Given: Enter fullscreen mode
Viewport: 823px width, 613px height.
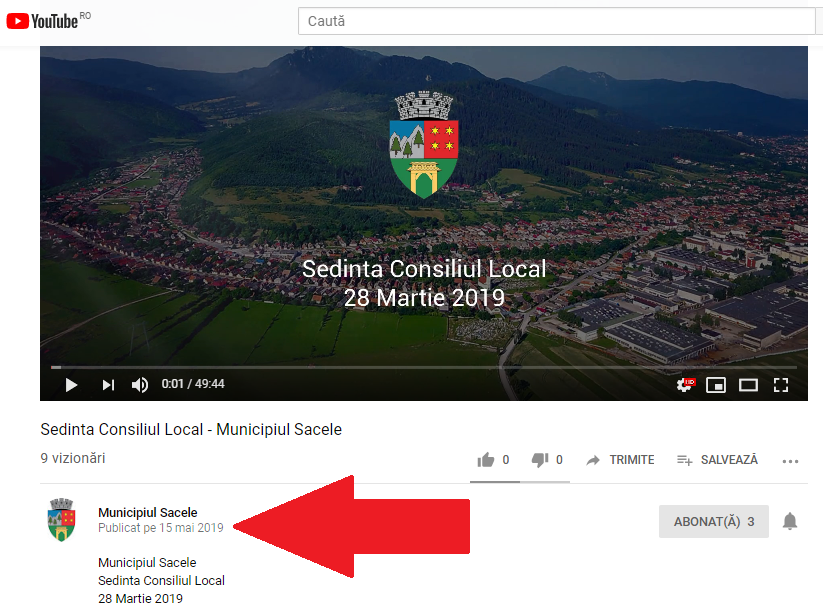Looking at the screenshot, I should tap(781, 384).
